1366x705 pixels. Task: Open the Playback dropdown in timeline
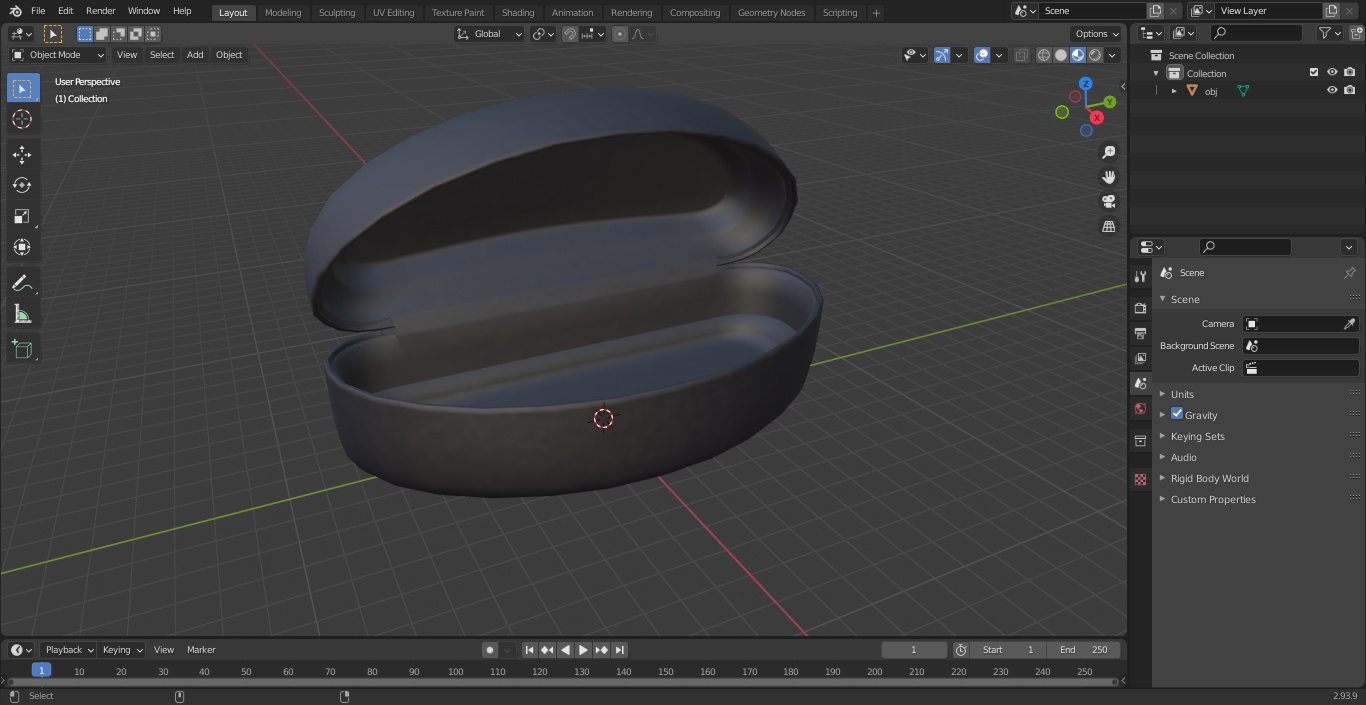tap(68, 650)
